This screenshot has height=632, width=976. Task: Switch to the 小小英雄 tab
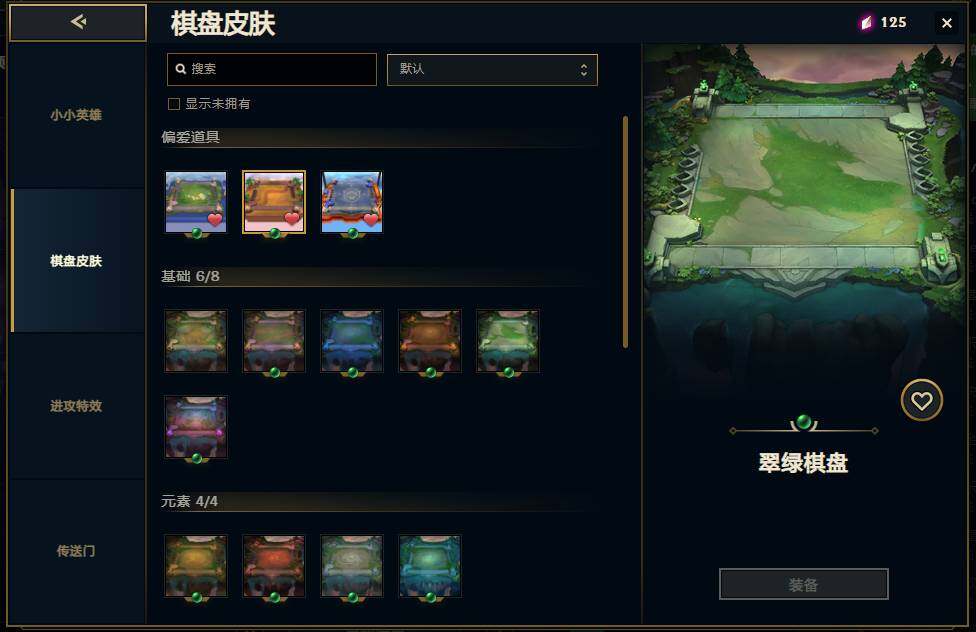pyautogui.click(x=77, y=115)
